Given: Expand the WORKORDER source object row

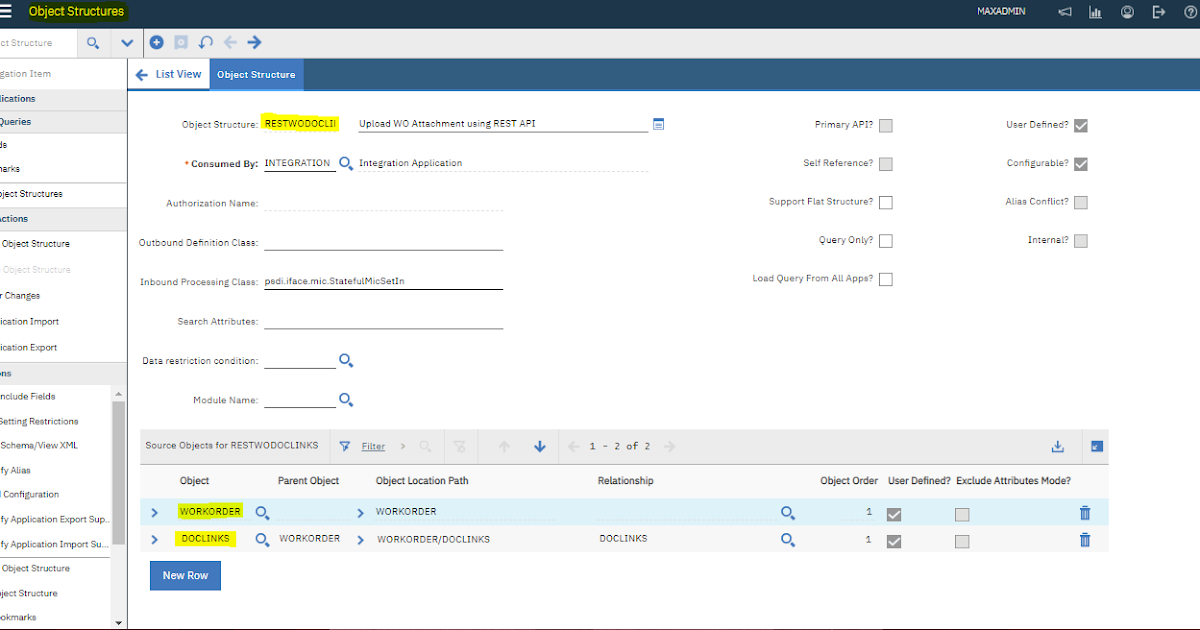Looking at the screenshot, I should (x=154, y=512).
